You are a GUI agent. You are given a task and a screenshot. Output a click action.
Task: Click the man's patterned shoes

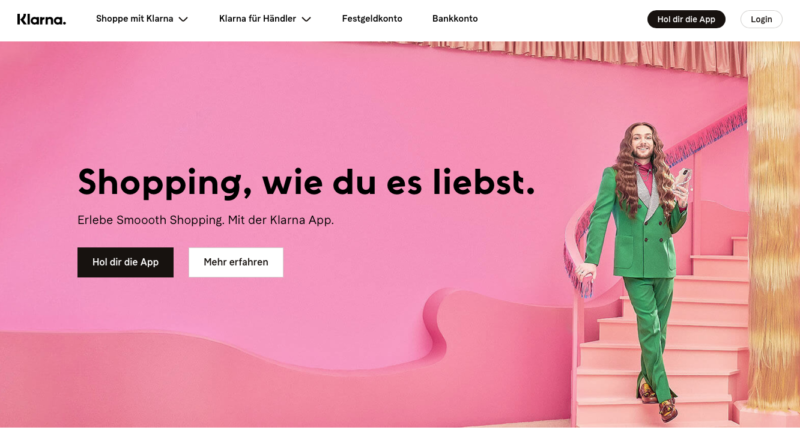coord(659,401)
